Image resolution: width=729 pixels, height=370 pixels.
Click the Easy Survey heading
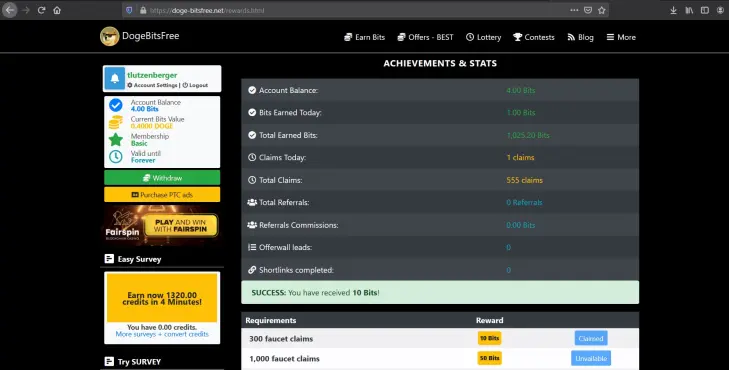139,259
